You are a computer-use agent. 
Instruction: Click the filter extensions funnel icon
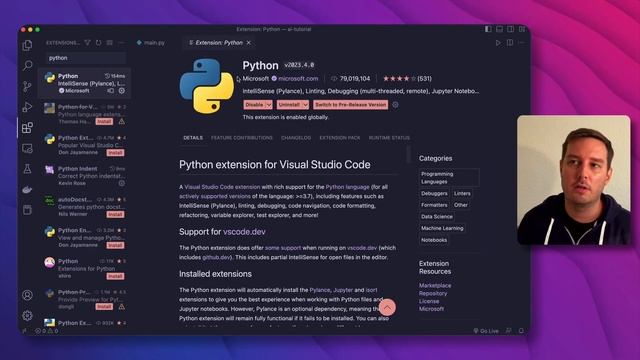point(87,42)
